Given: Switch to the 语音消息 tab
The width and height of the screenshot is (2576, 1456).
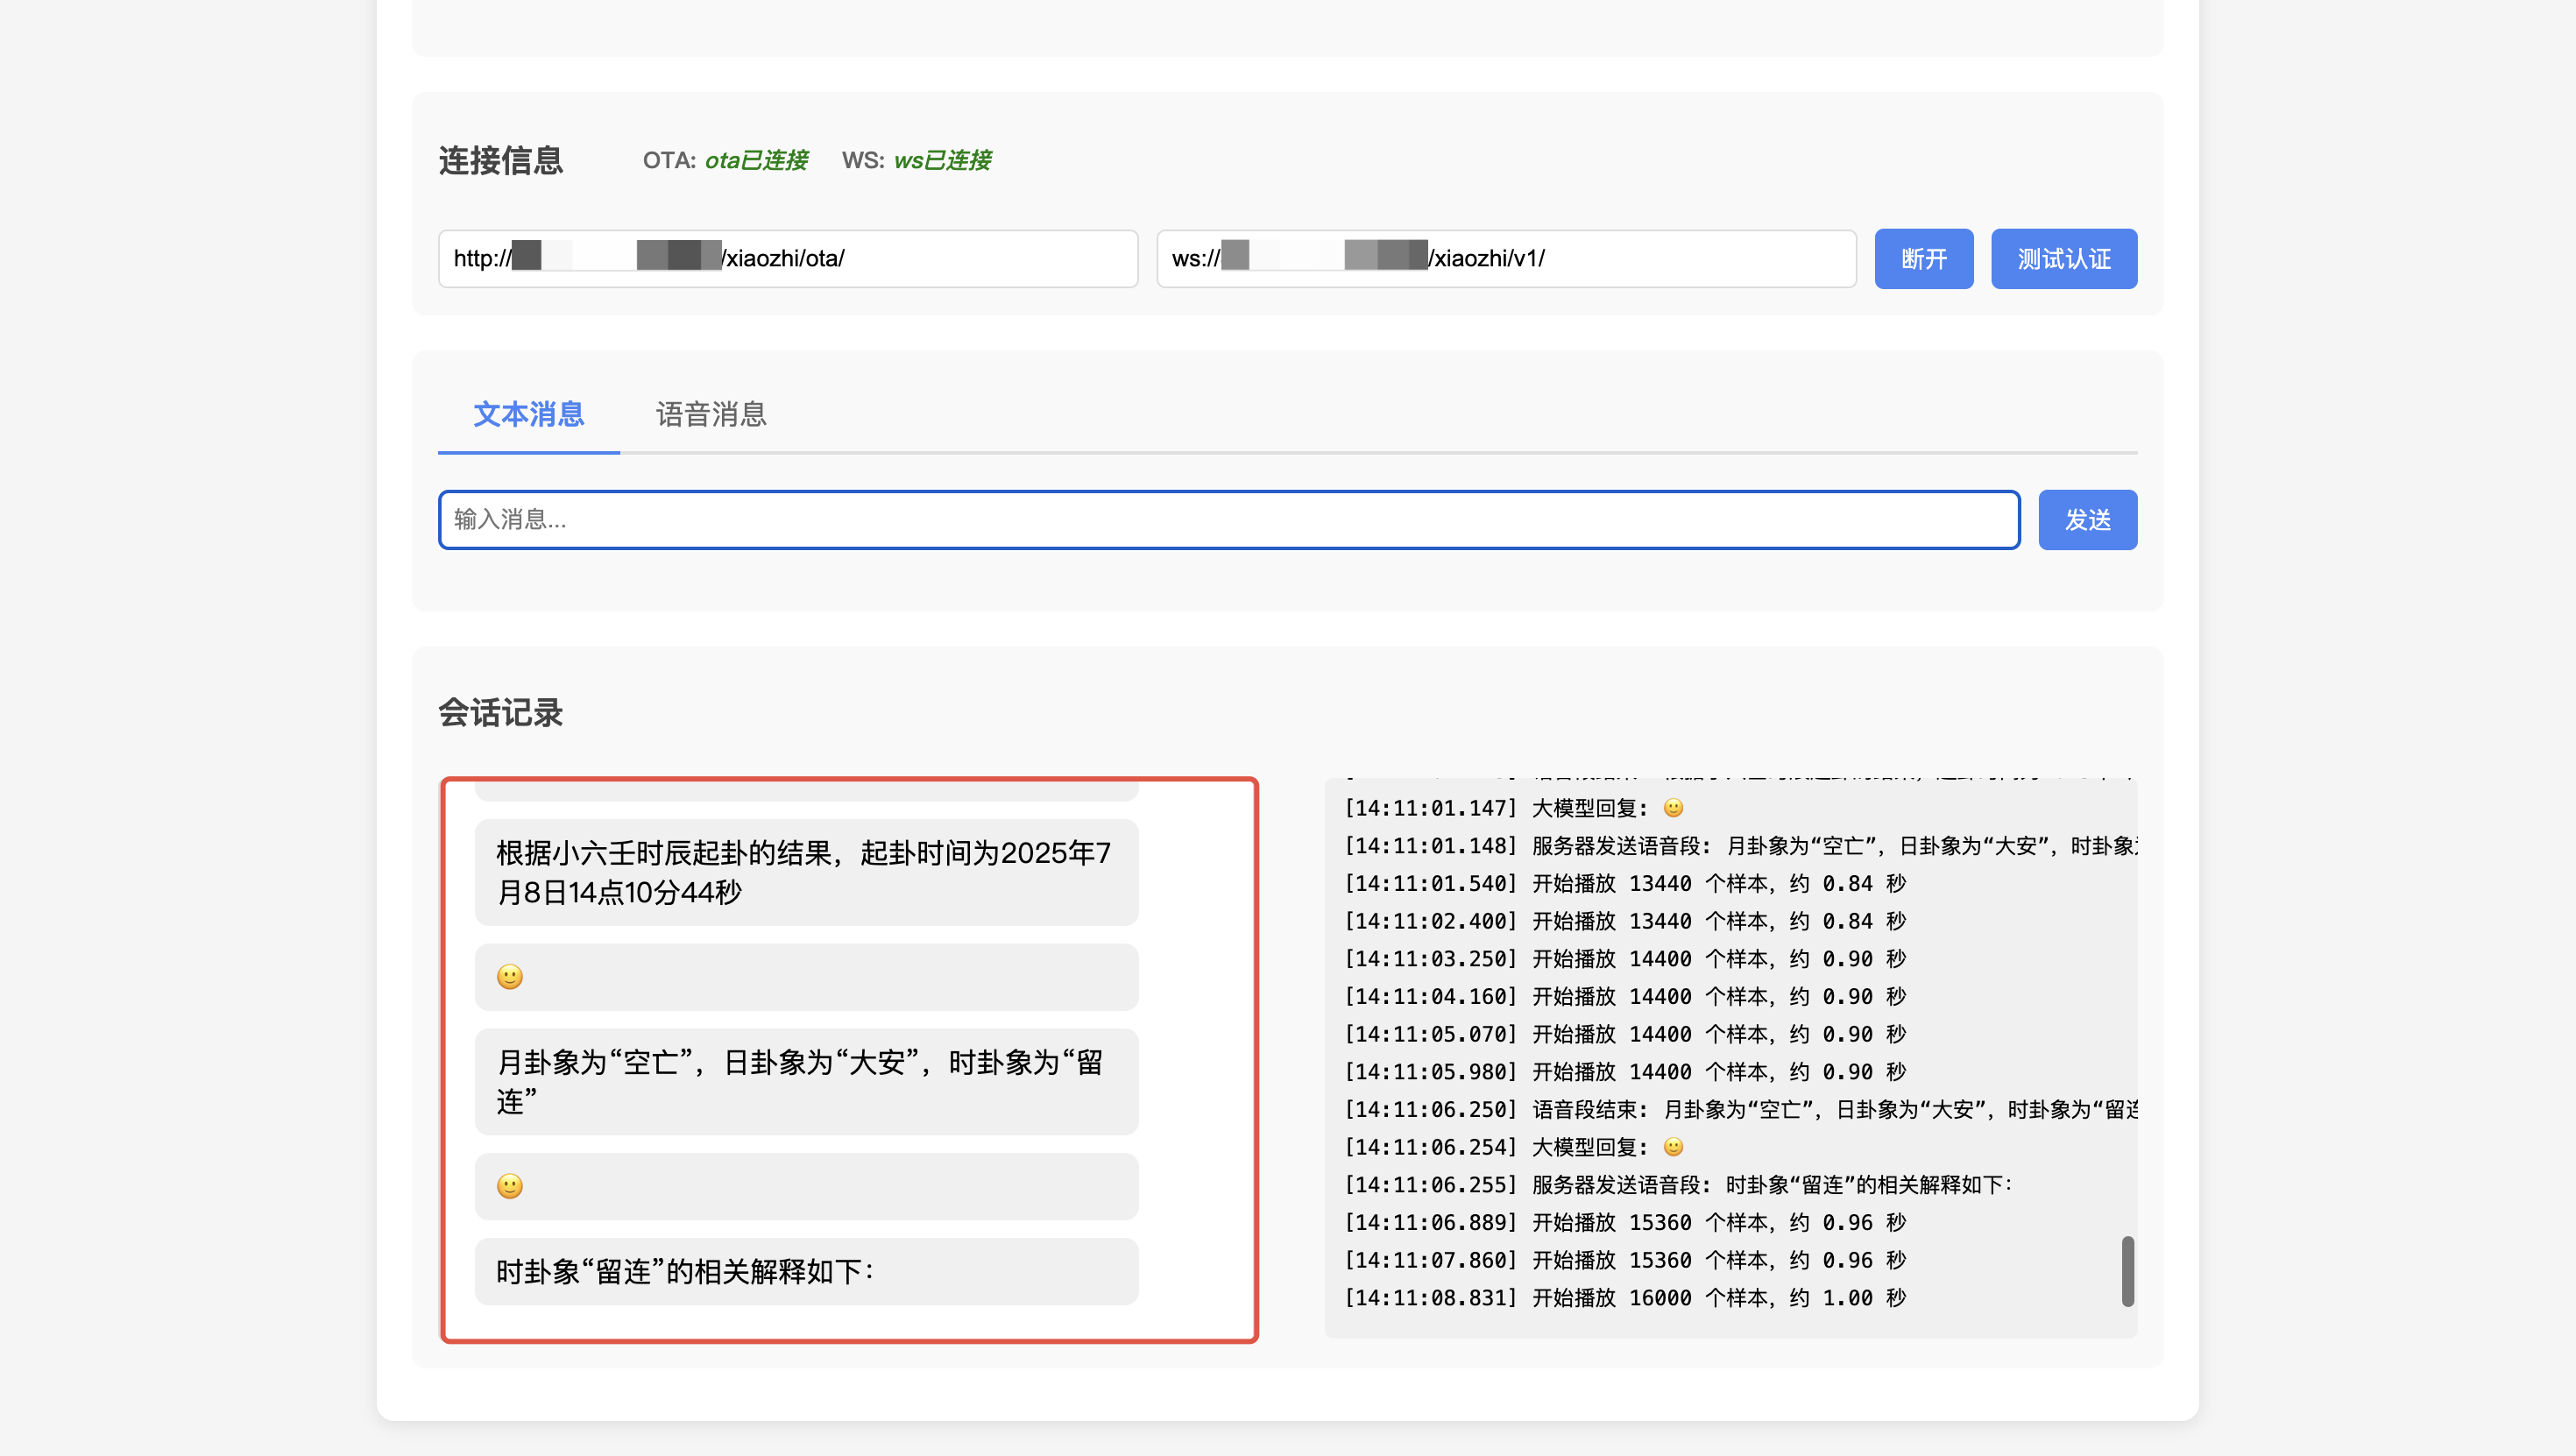Looking at the screenshot, I should [711, 415].
